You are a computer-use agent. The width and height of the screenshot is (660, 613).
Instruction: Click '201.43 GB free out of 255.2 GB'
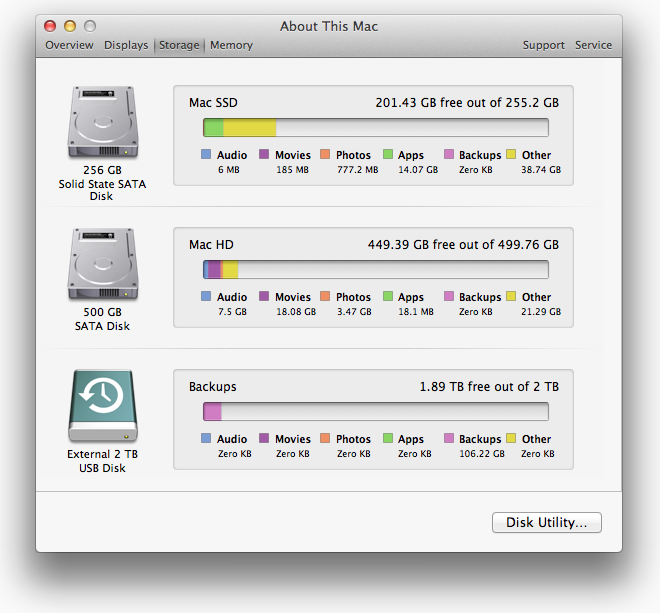pos(467,103)
